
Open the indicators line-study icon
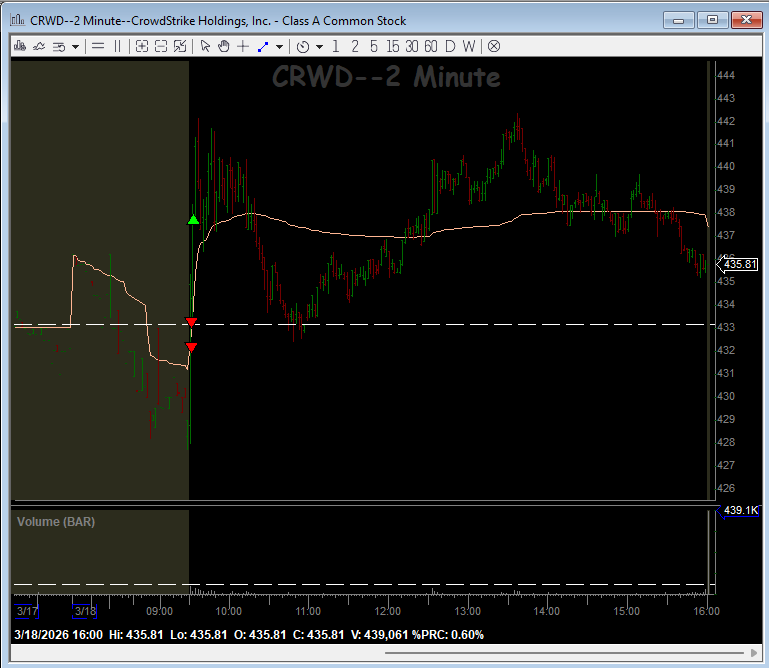pyautogui.click(x=39, y=46)
